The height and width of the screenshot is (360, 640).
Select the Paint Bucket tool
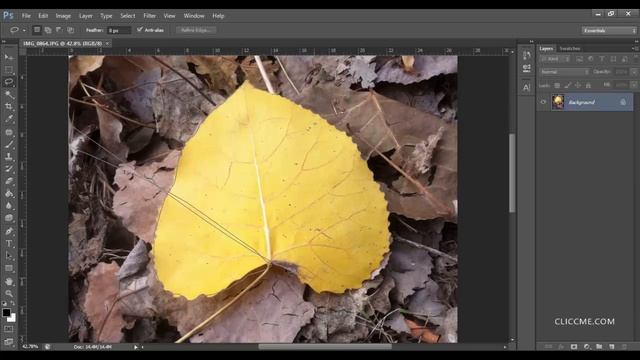pos(9,194)
